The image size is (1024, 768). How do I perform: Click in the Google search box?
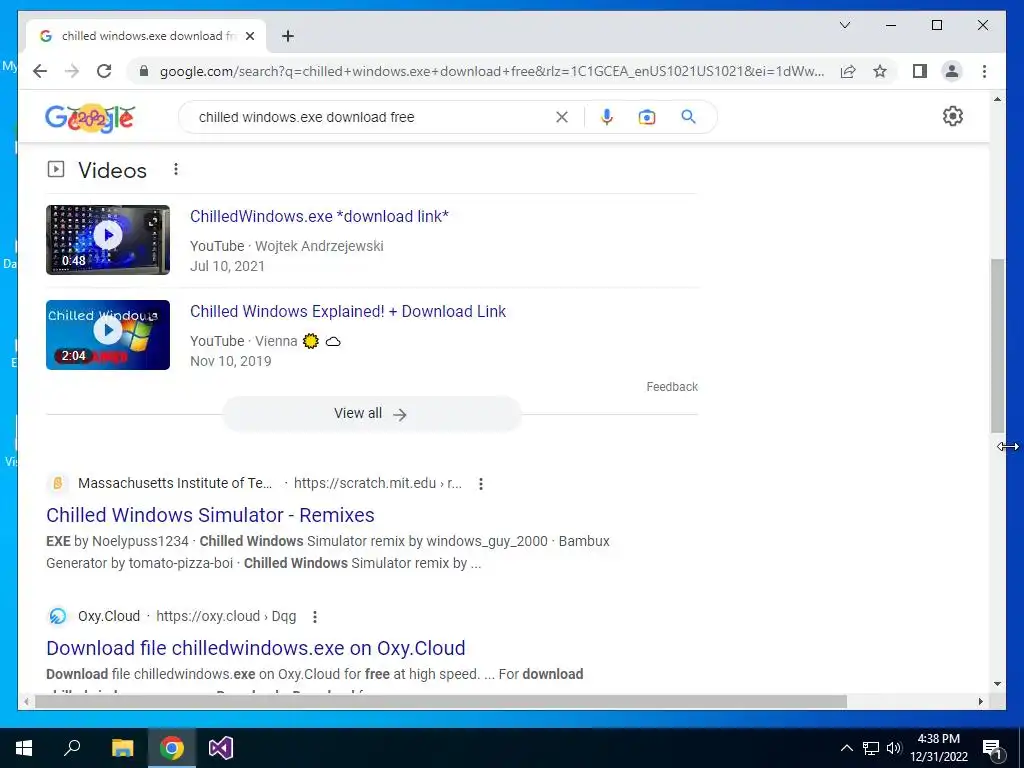coord(372,117)
